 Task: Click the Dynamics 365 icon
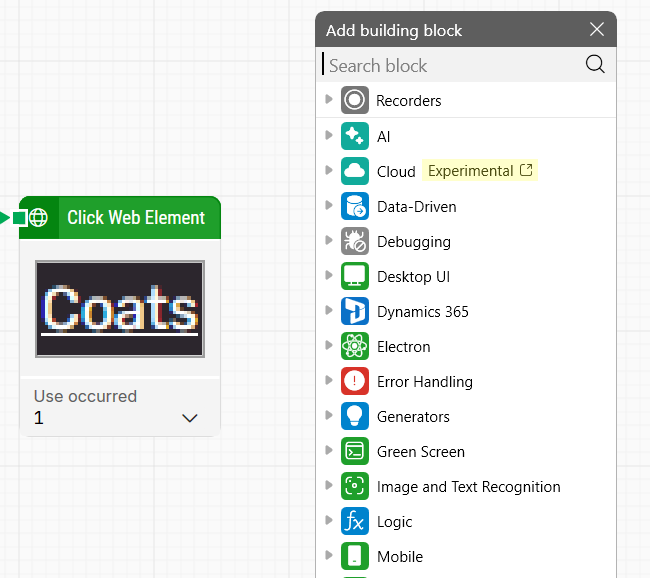[x=355, y=312]
